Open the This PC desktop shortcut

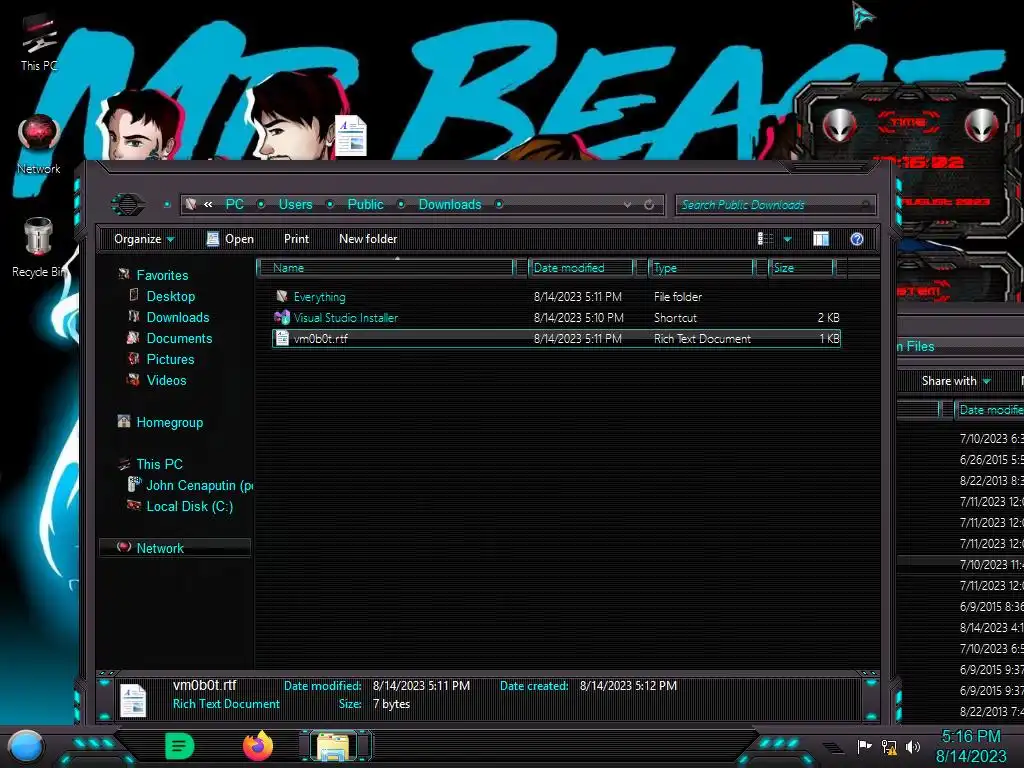pos(39,42)
